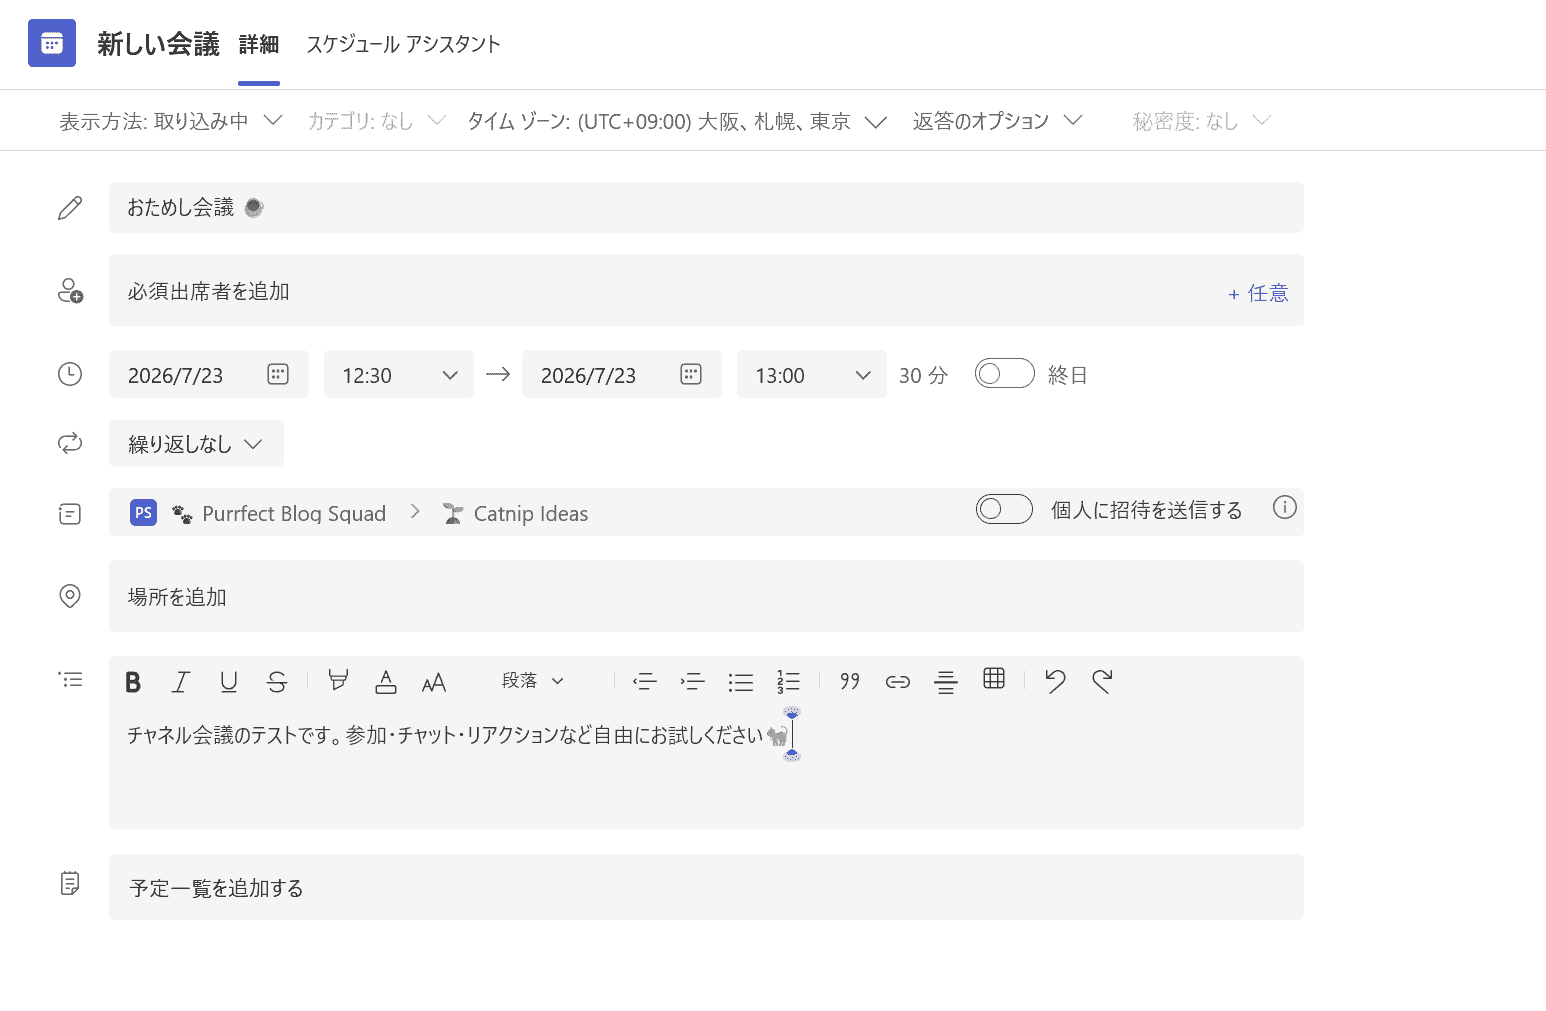Image resolution: width=1546 pixels, height=1011 pixels.
Task: Click the info icon beside 個人に招待を送信する
Action: (x=1284, y=507)
